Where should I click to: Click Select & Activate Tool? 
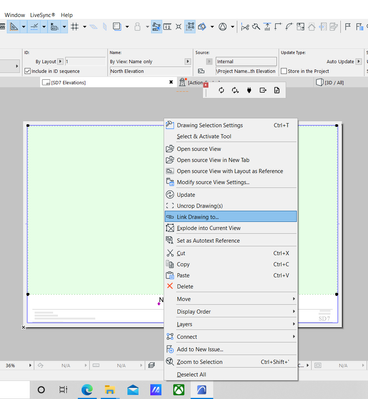pyautogui.click(x=231, y=136)
